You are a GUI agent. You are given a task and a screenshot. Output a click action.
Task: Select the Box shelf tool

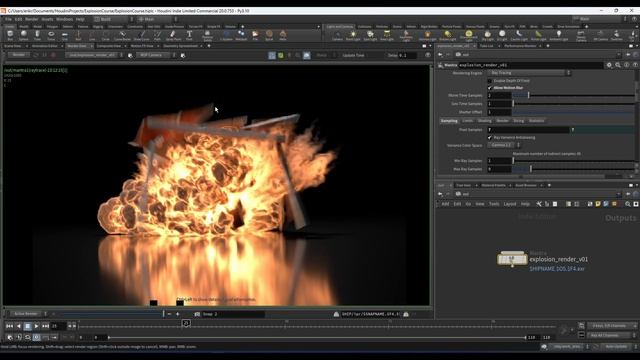coord(10,36)
